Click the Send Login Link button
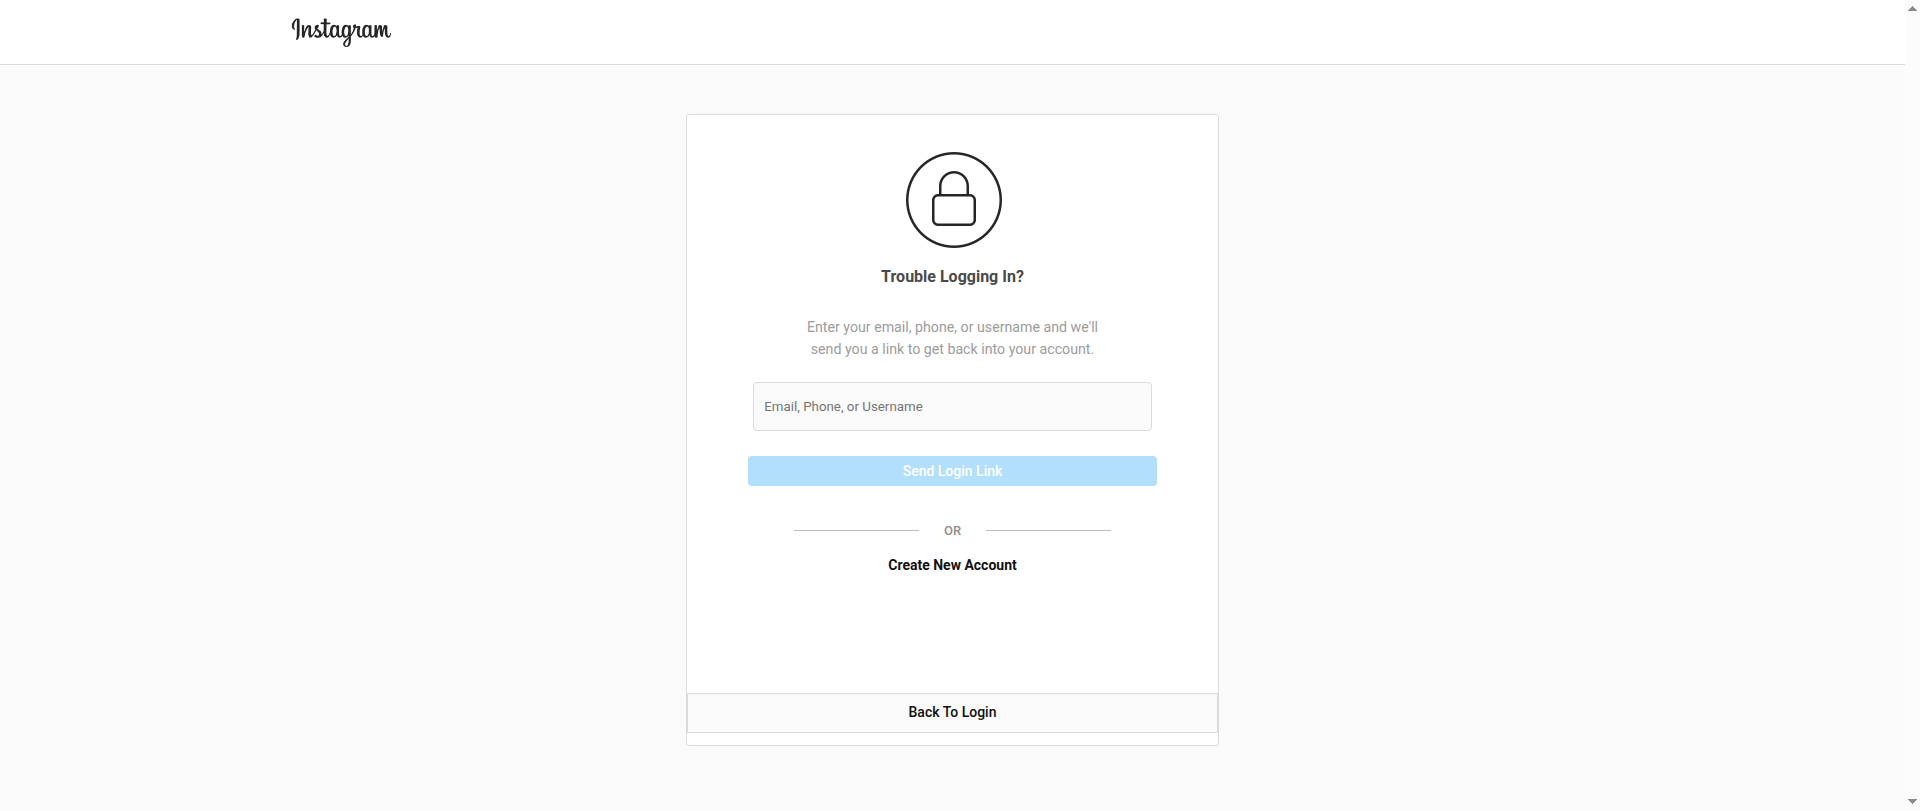Screen dimensions: 1920x811 (x=952, y=471)
